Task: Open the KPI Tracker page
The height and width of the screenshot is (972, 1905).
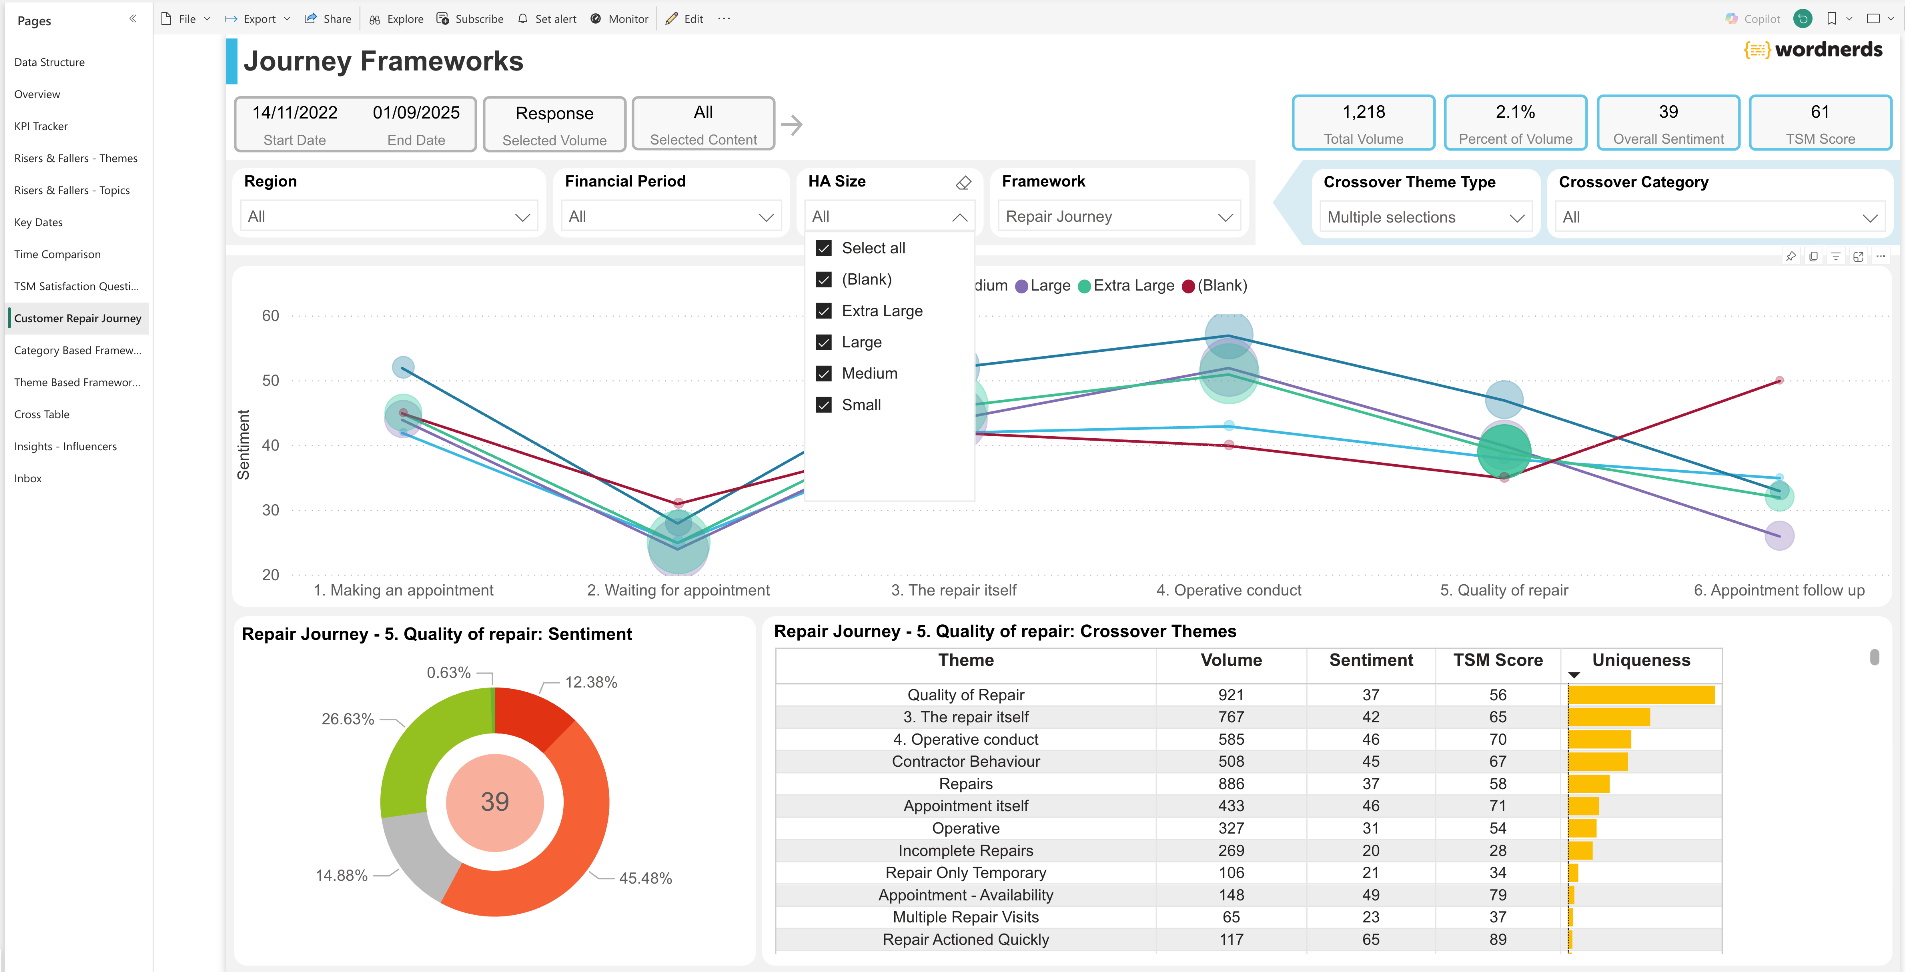Action: click(x=41, y=126)
